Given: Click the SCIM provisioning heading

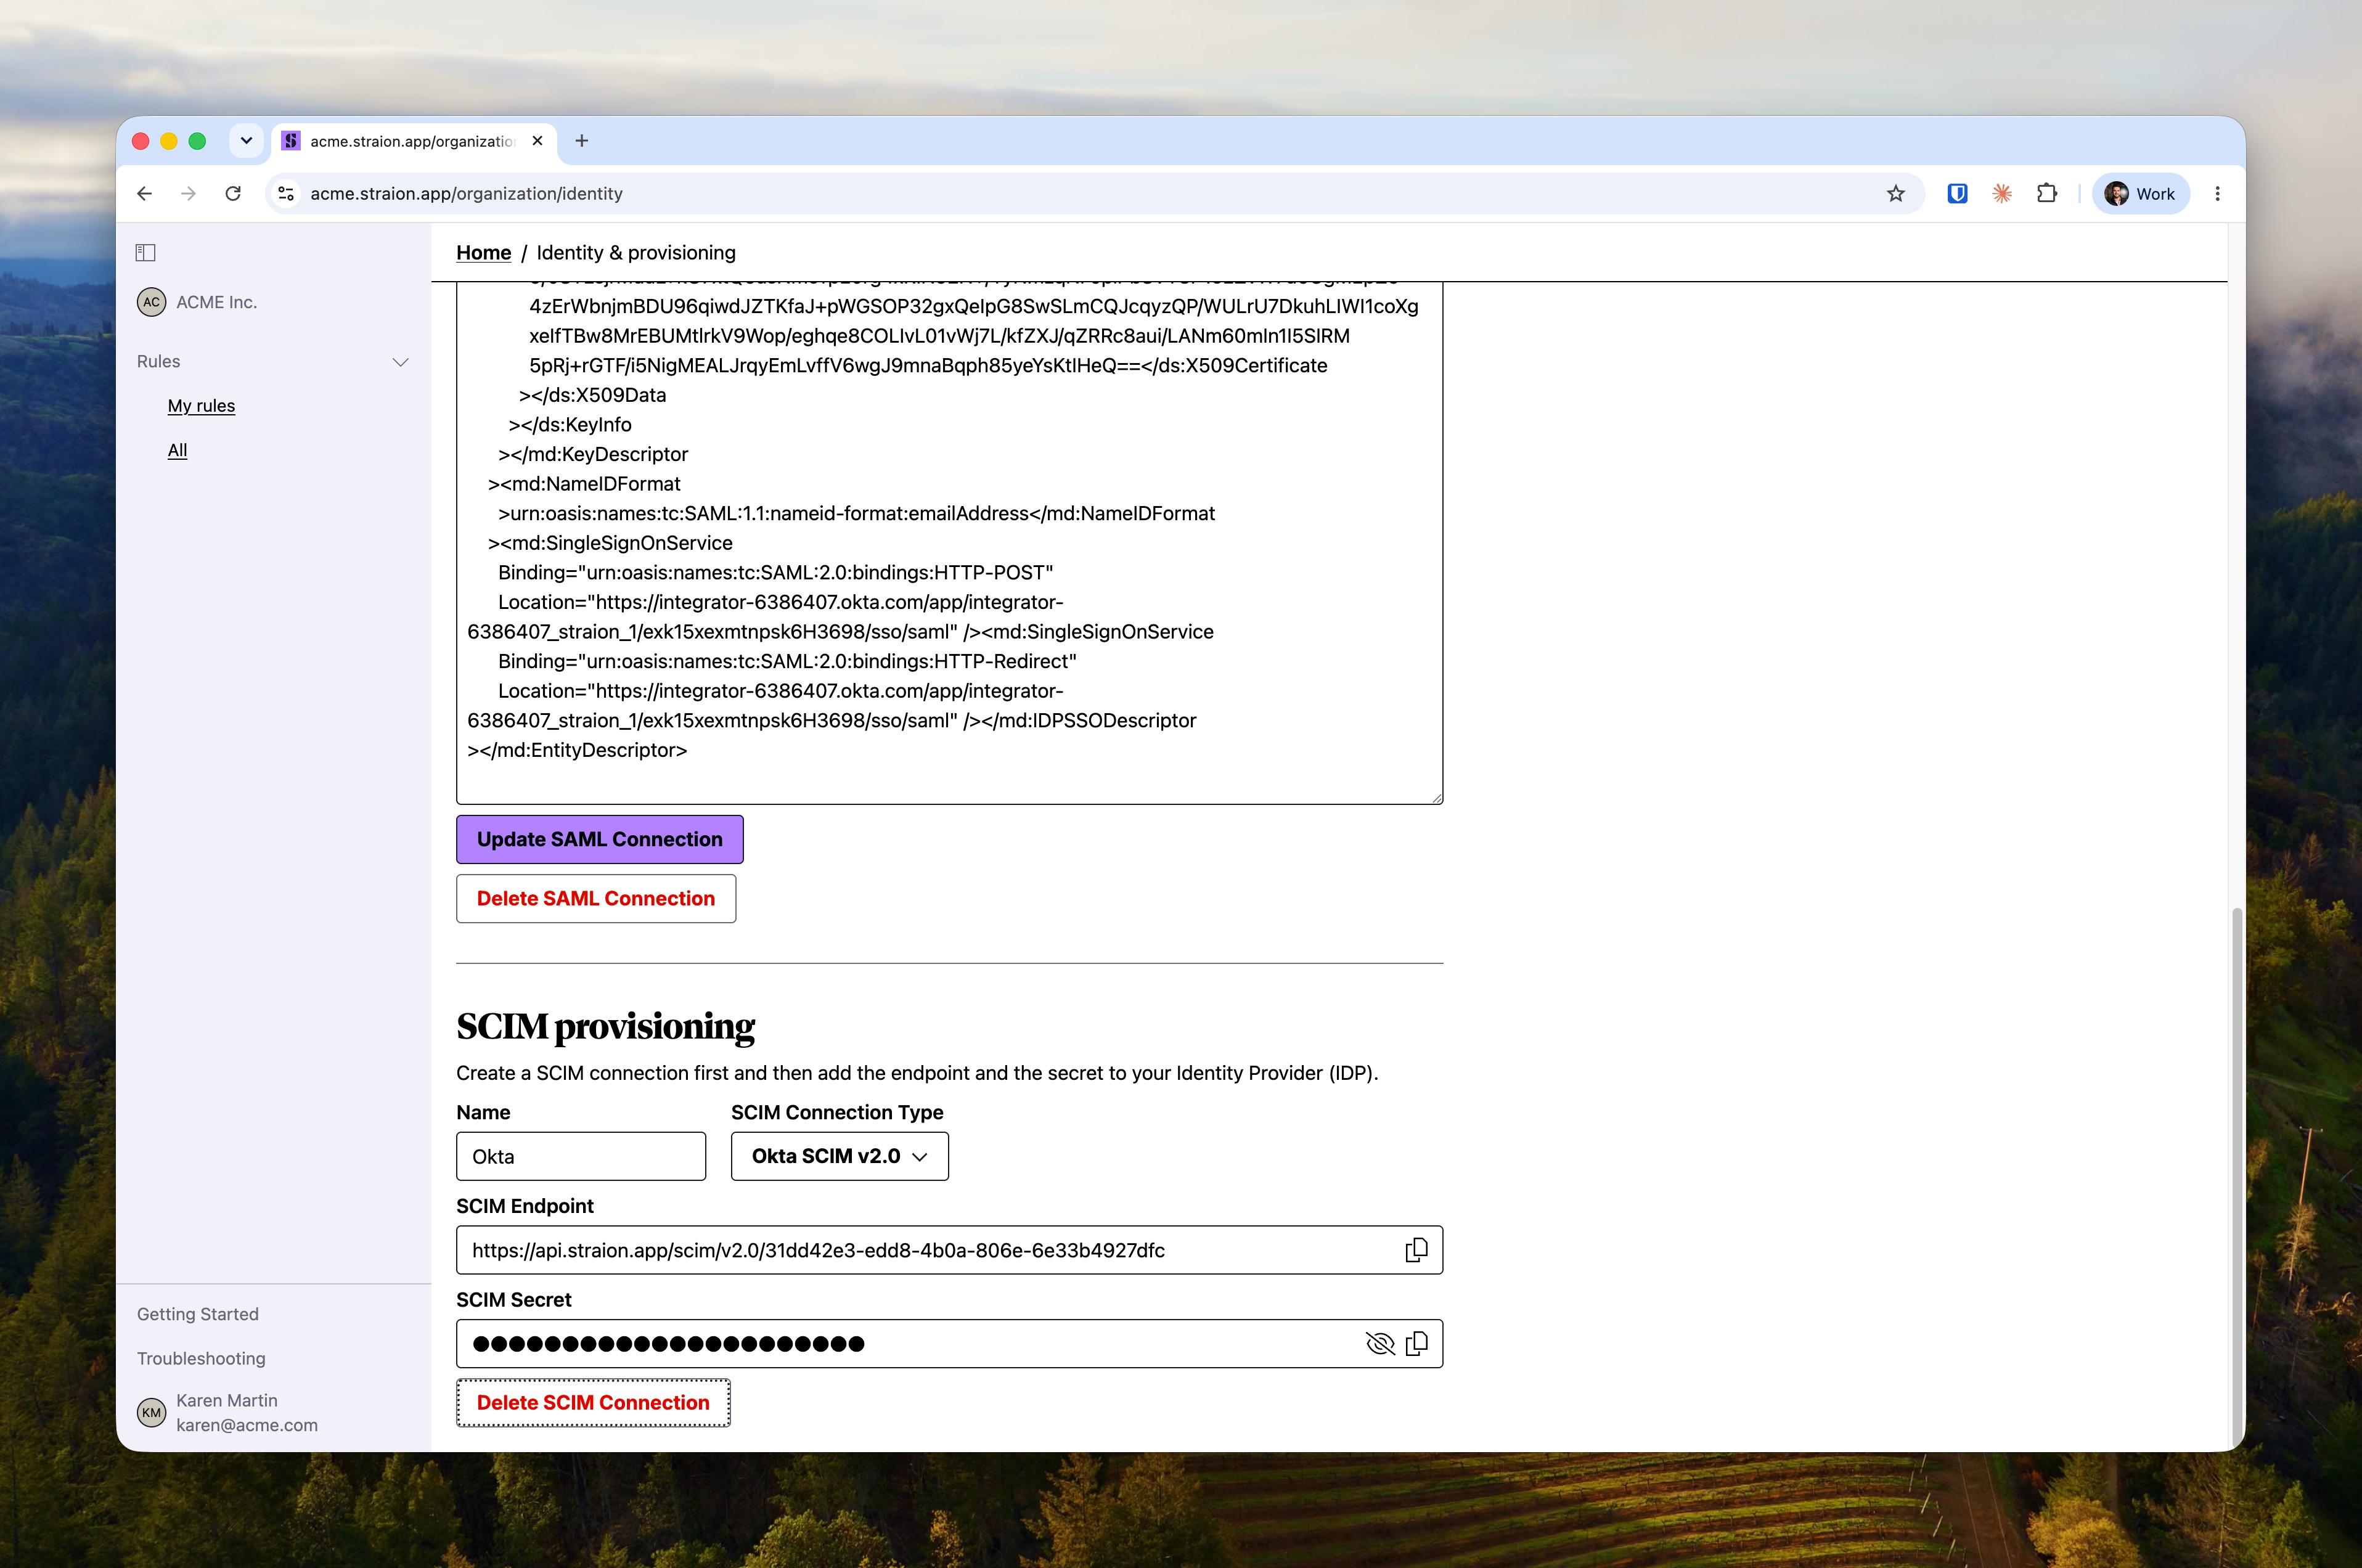Looking at the screenshot, I should (x=605, y=1026).
